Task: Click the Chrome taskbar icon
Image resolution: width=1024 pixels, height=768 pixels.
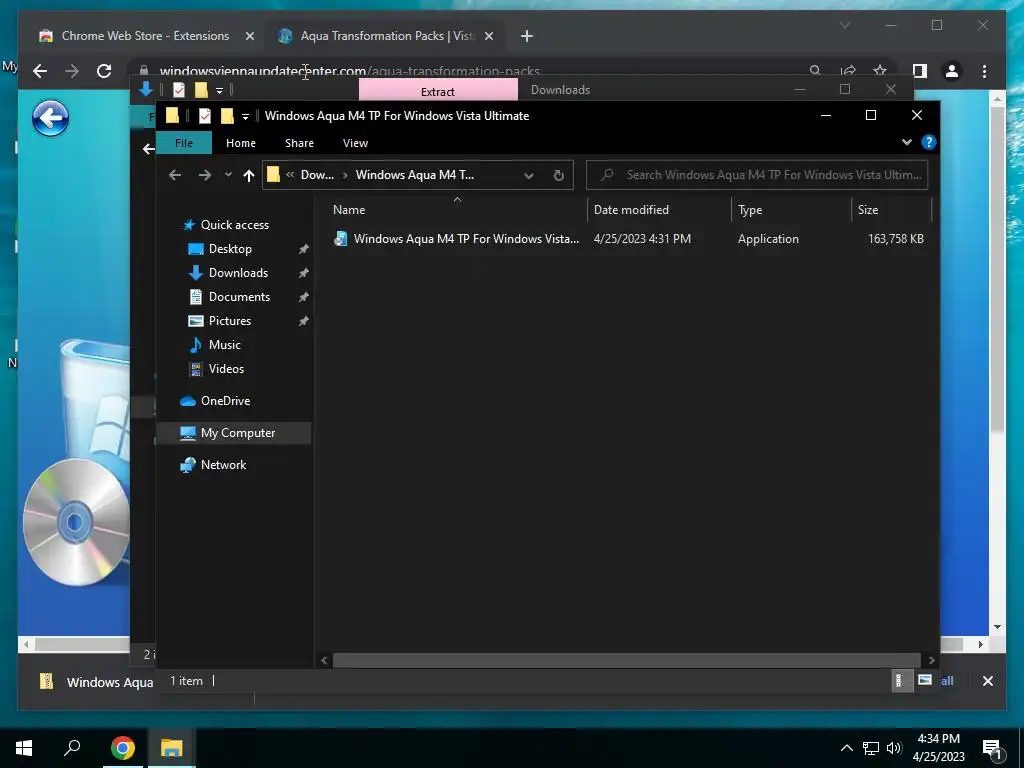Action: (122, 748)
